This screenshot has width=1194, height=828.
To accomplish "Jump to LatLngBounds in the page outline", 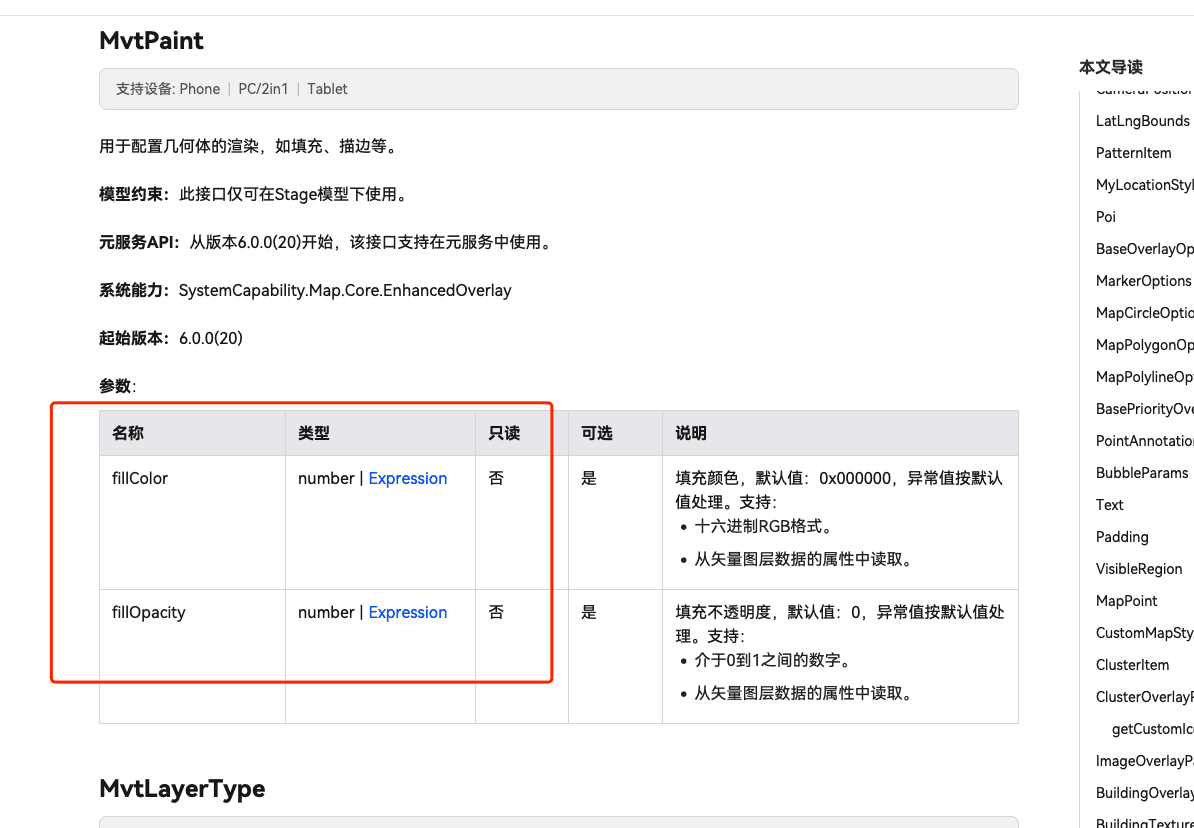I will 1142,121.
